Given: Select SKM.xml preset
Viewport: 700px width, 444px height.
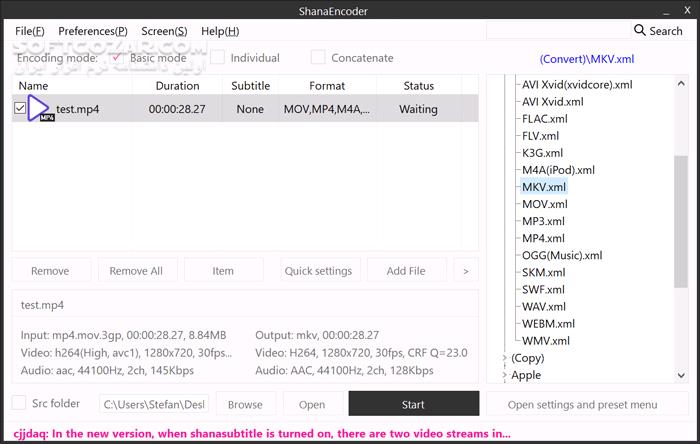Looking at the screenshot, I should pyautogui.click(x=543, y=272).
